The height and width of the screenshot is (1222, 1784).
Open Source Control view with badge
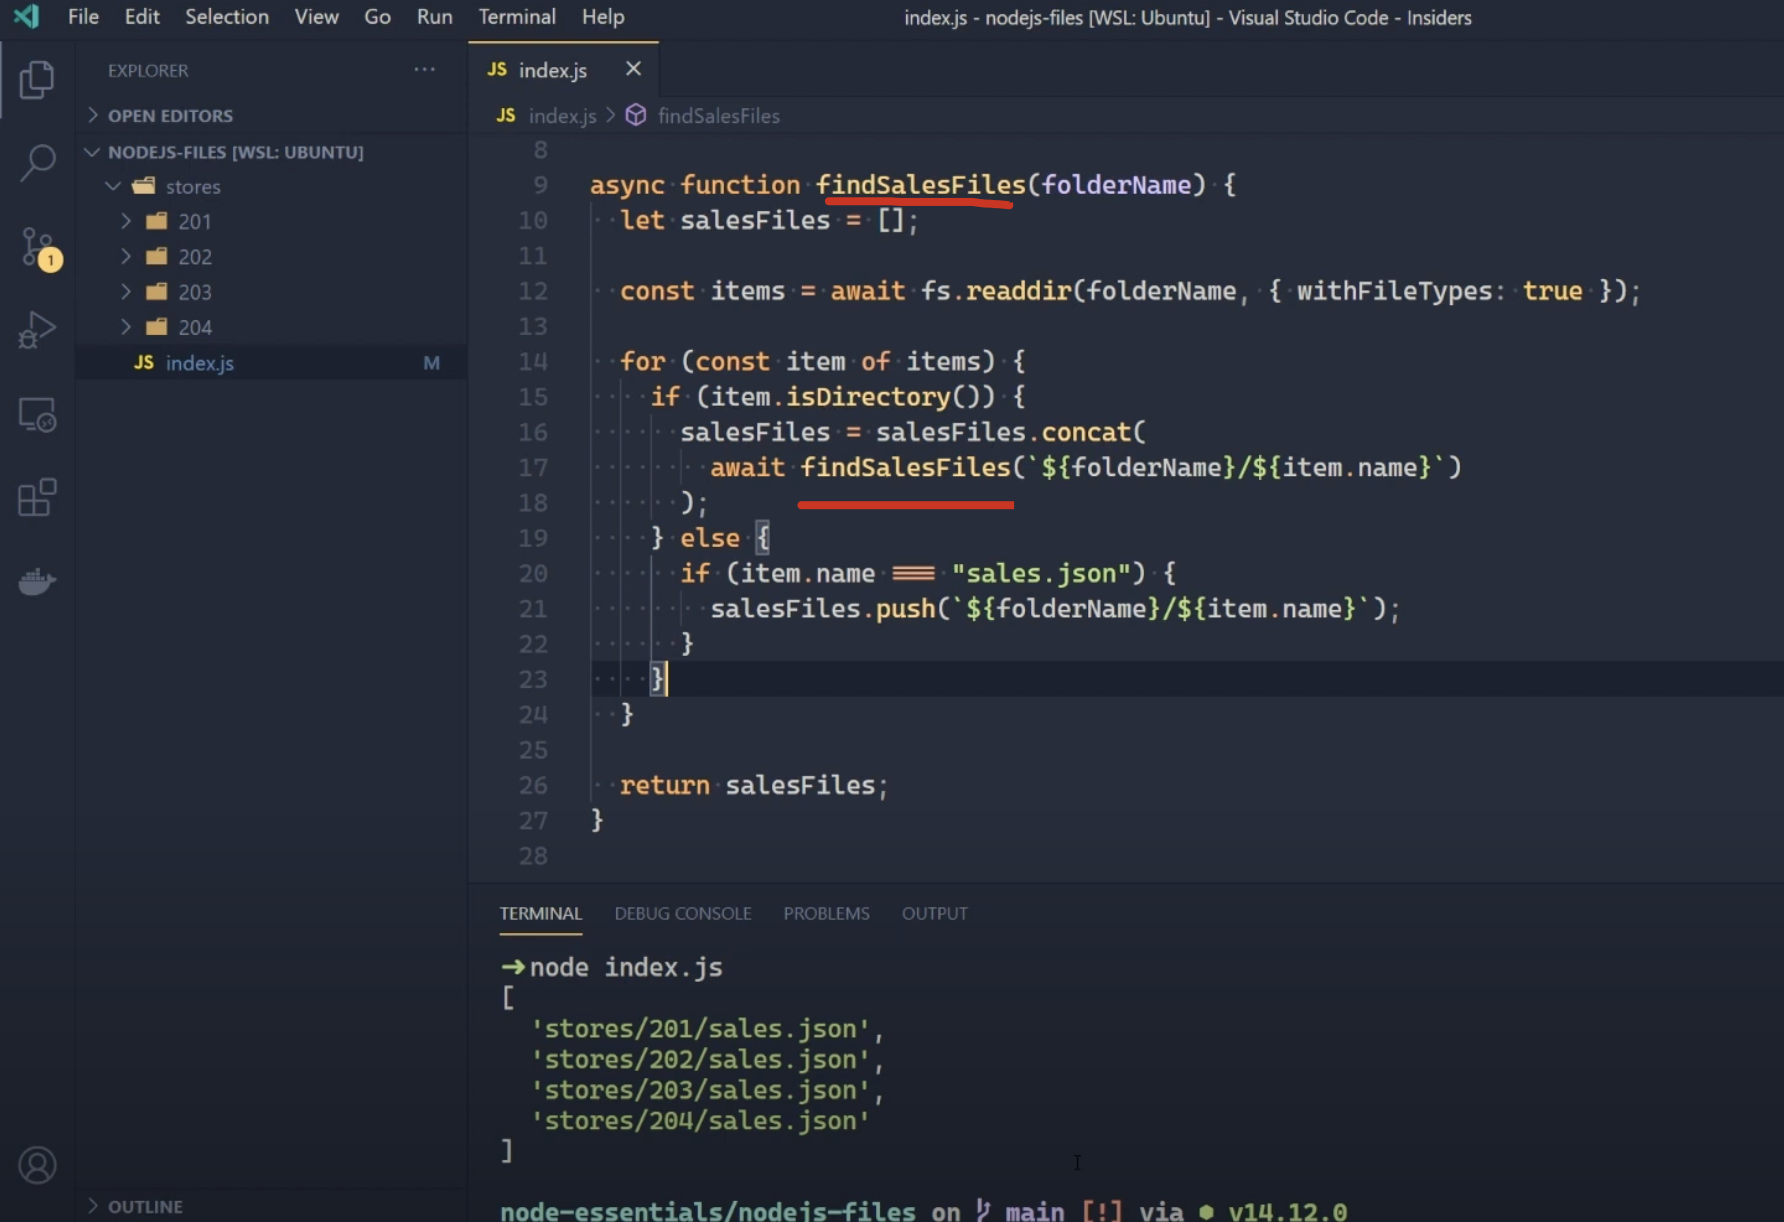click(40, 247)
